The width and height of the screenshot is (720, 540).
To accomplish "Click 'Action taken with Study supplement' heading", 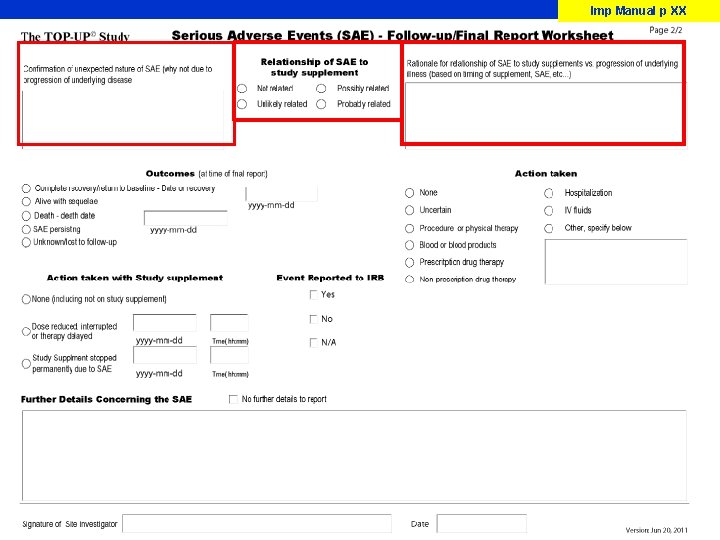I will click(135, 278).
